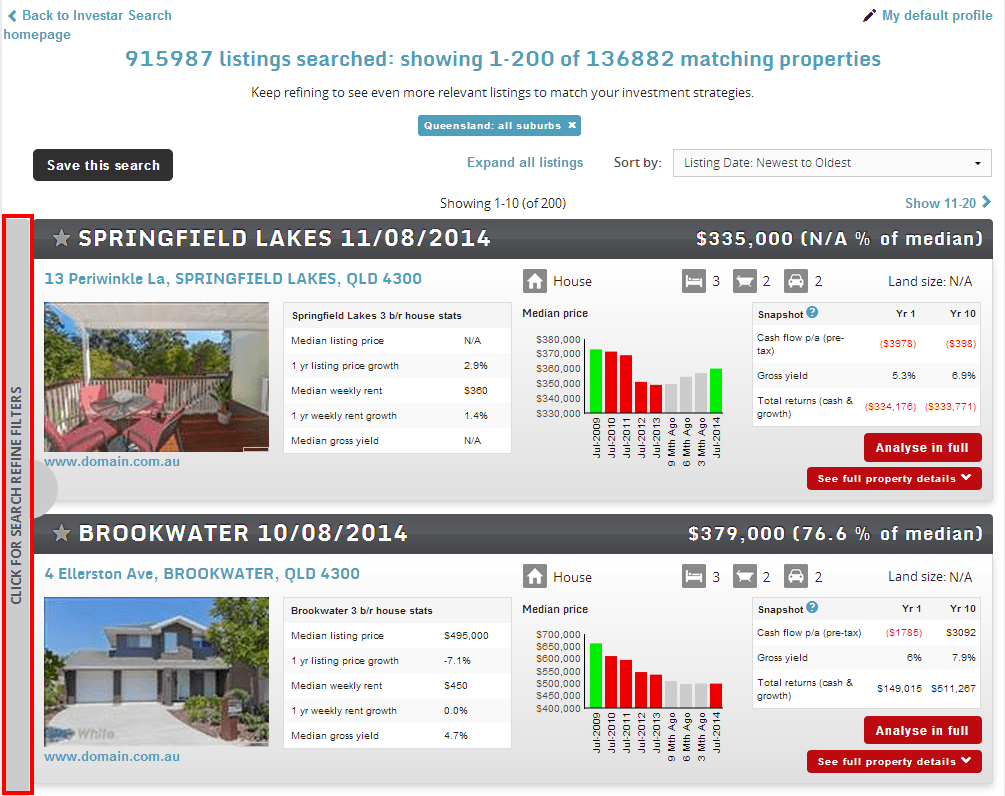The width and height of the screenshot is (1005, 796).
Task: Open the Listing Date sort dropdown
Action: tap(831, 162)
